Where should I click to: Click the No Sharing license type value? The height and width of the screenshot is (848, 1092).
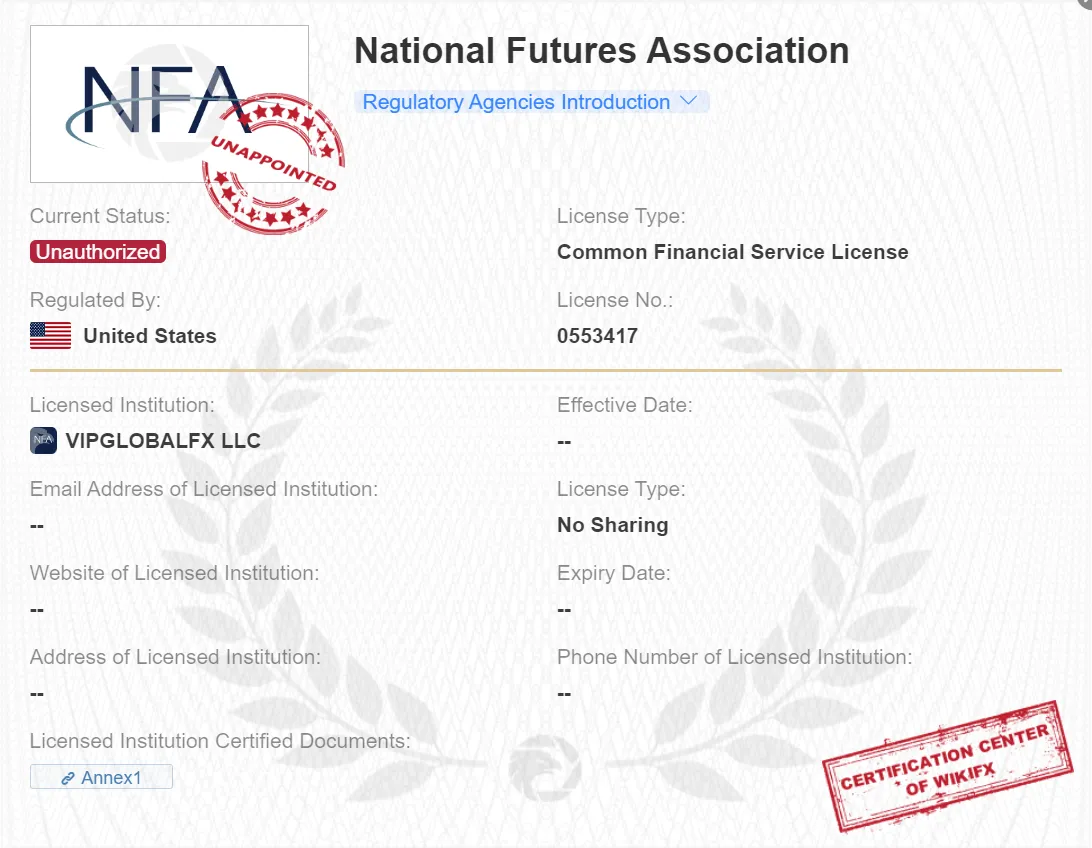pos(613,525)
